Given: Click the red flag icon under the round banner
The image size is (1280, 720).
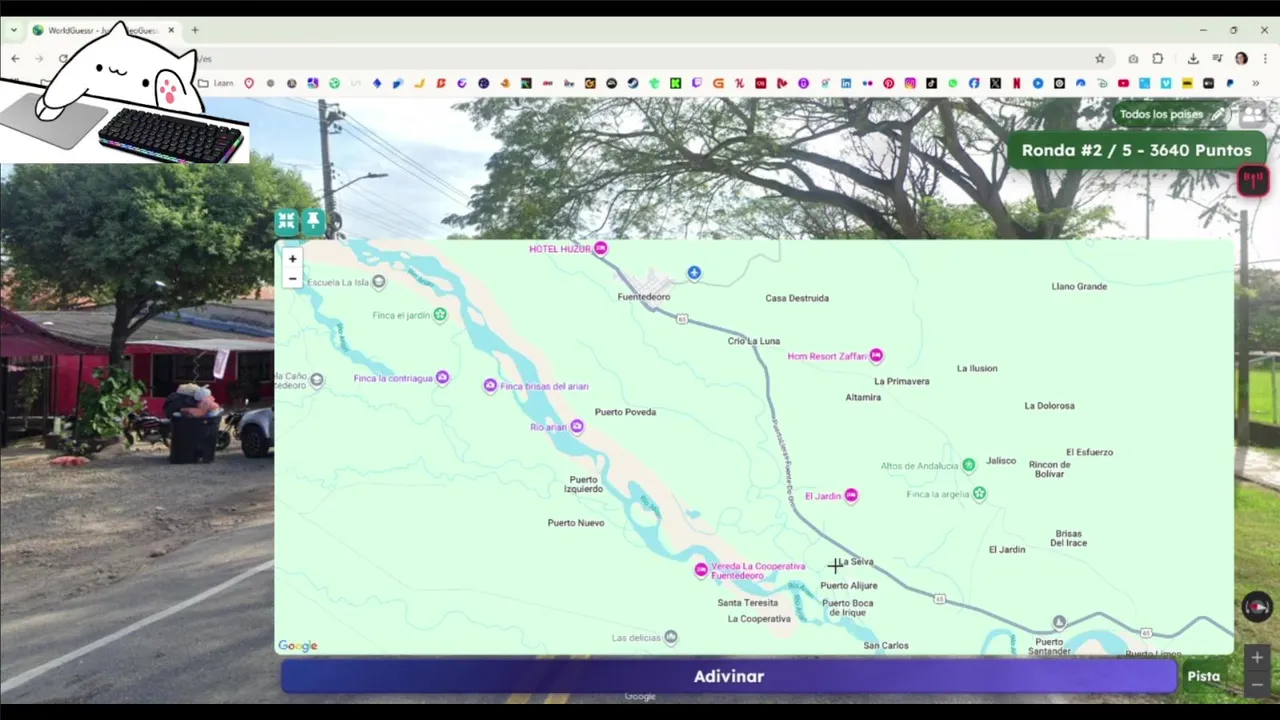Looking at the screenshot, I should click(x=1253, y=180).
